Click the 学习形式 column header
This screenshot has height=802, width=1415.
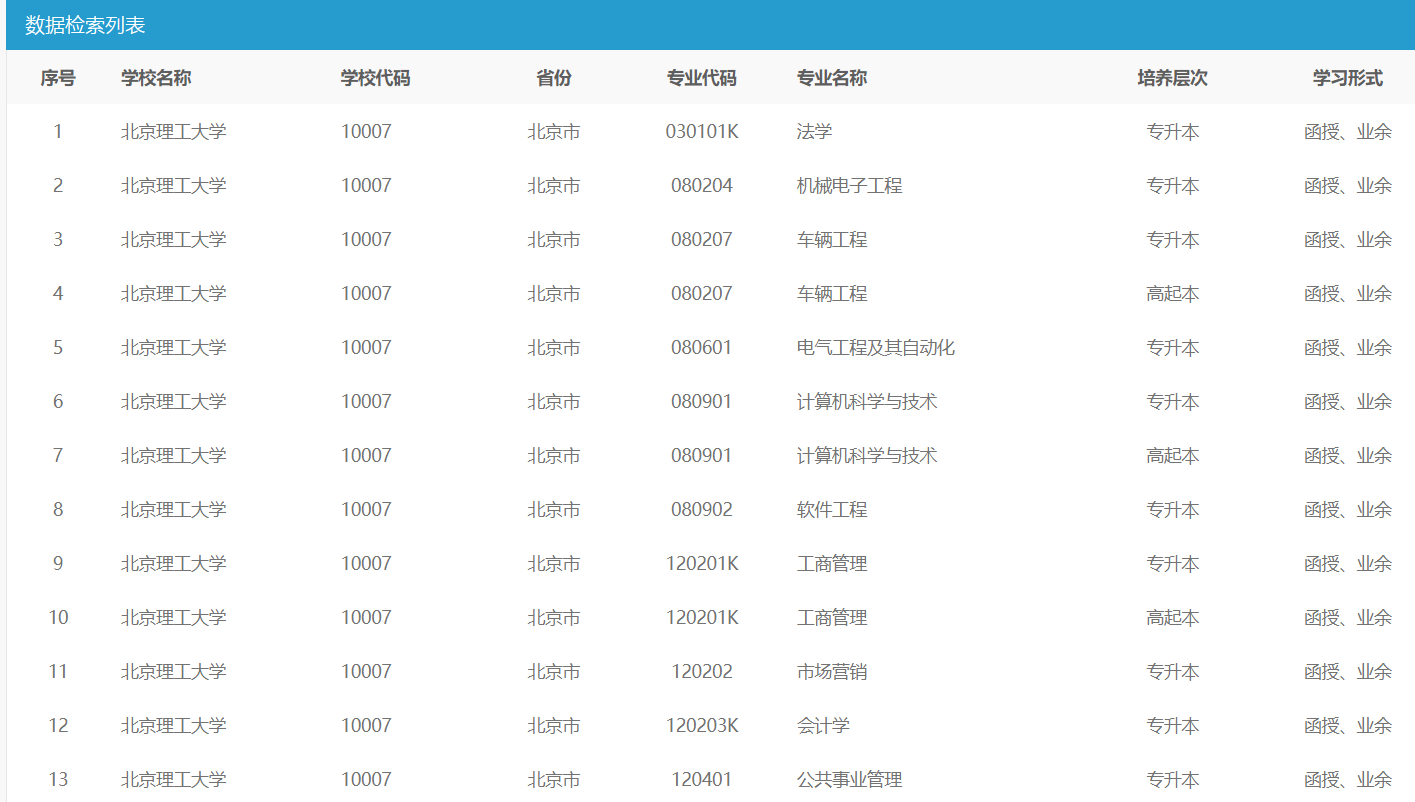[x=1348, y=78]
